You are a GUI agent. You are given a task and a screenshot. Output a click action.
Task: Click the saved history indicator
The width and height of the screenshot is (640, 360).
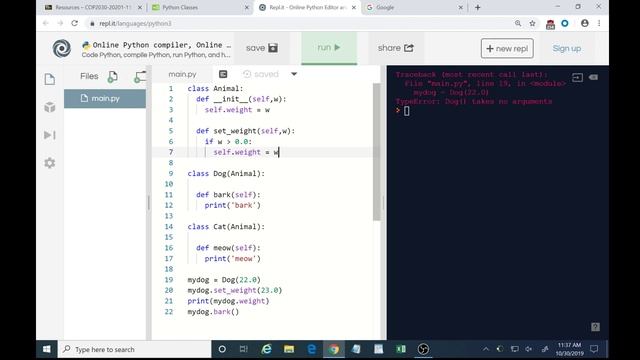click(x=260, y=74)
